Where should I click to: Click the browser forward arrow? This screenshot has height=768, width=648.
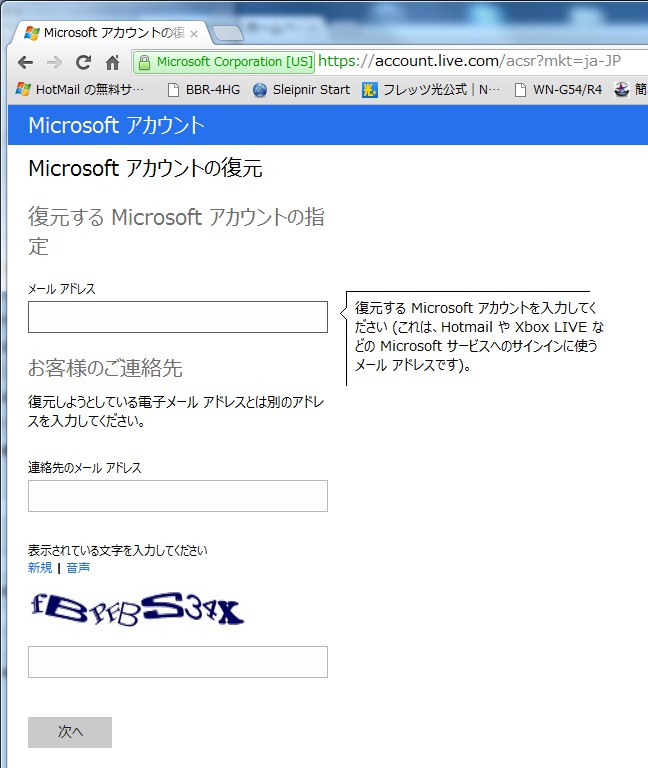tap(54, 62)
